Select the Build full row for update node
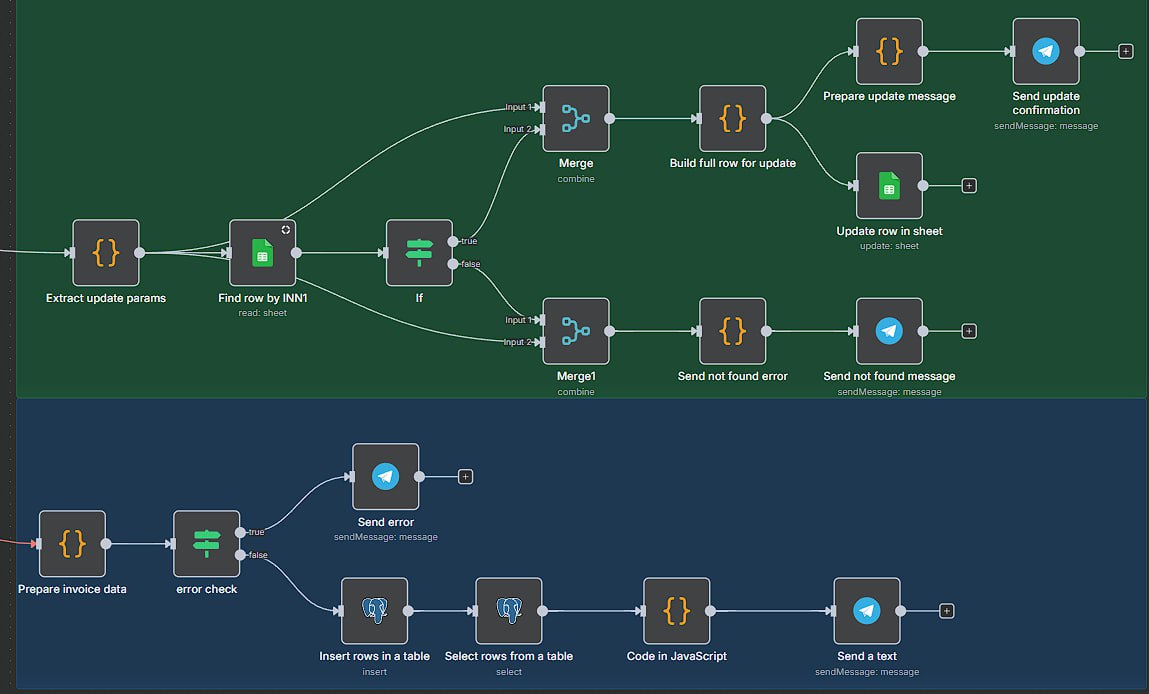The width and height of the screenshot is (1149, 694). [x=733, y=119]
